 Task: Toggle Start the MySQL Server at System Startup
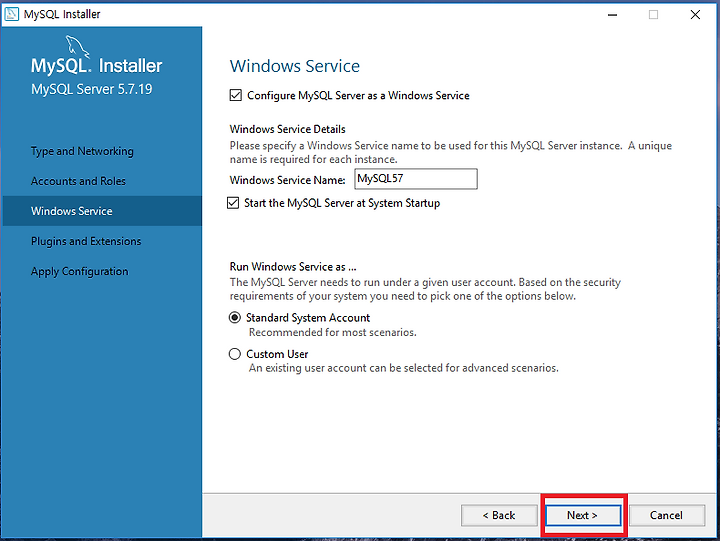(233, 203)
